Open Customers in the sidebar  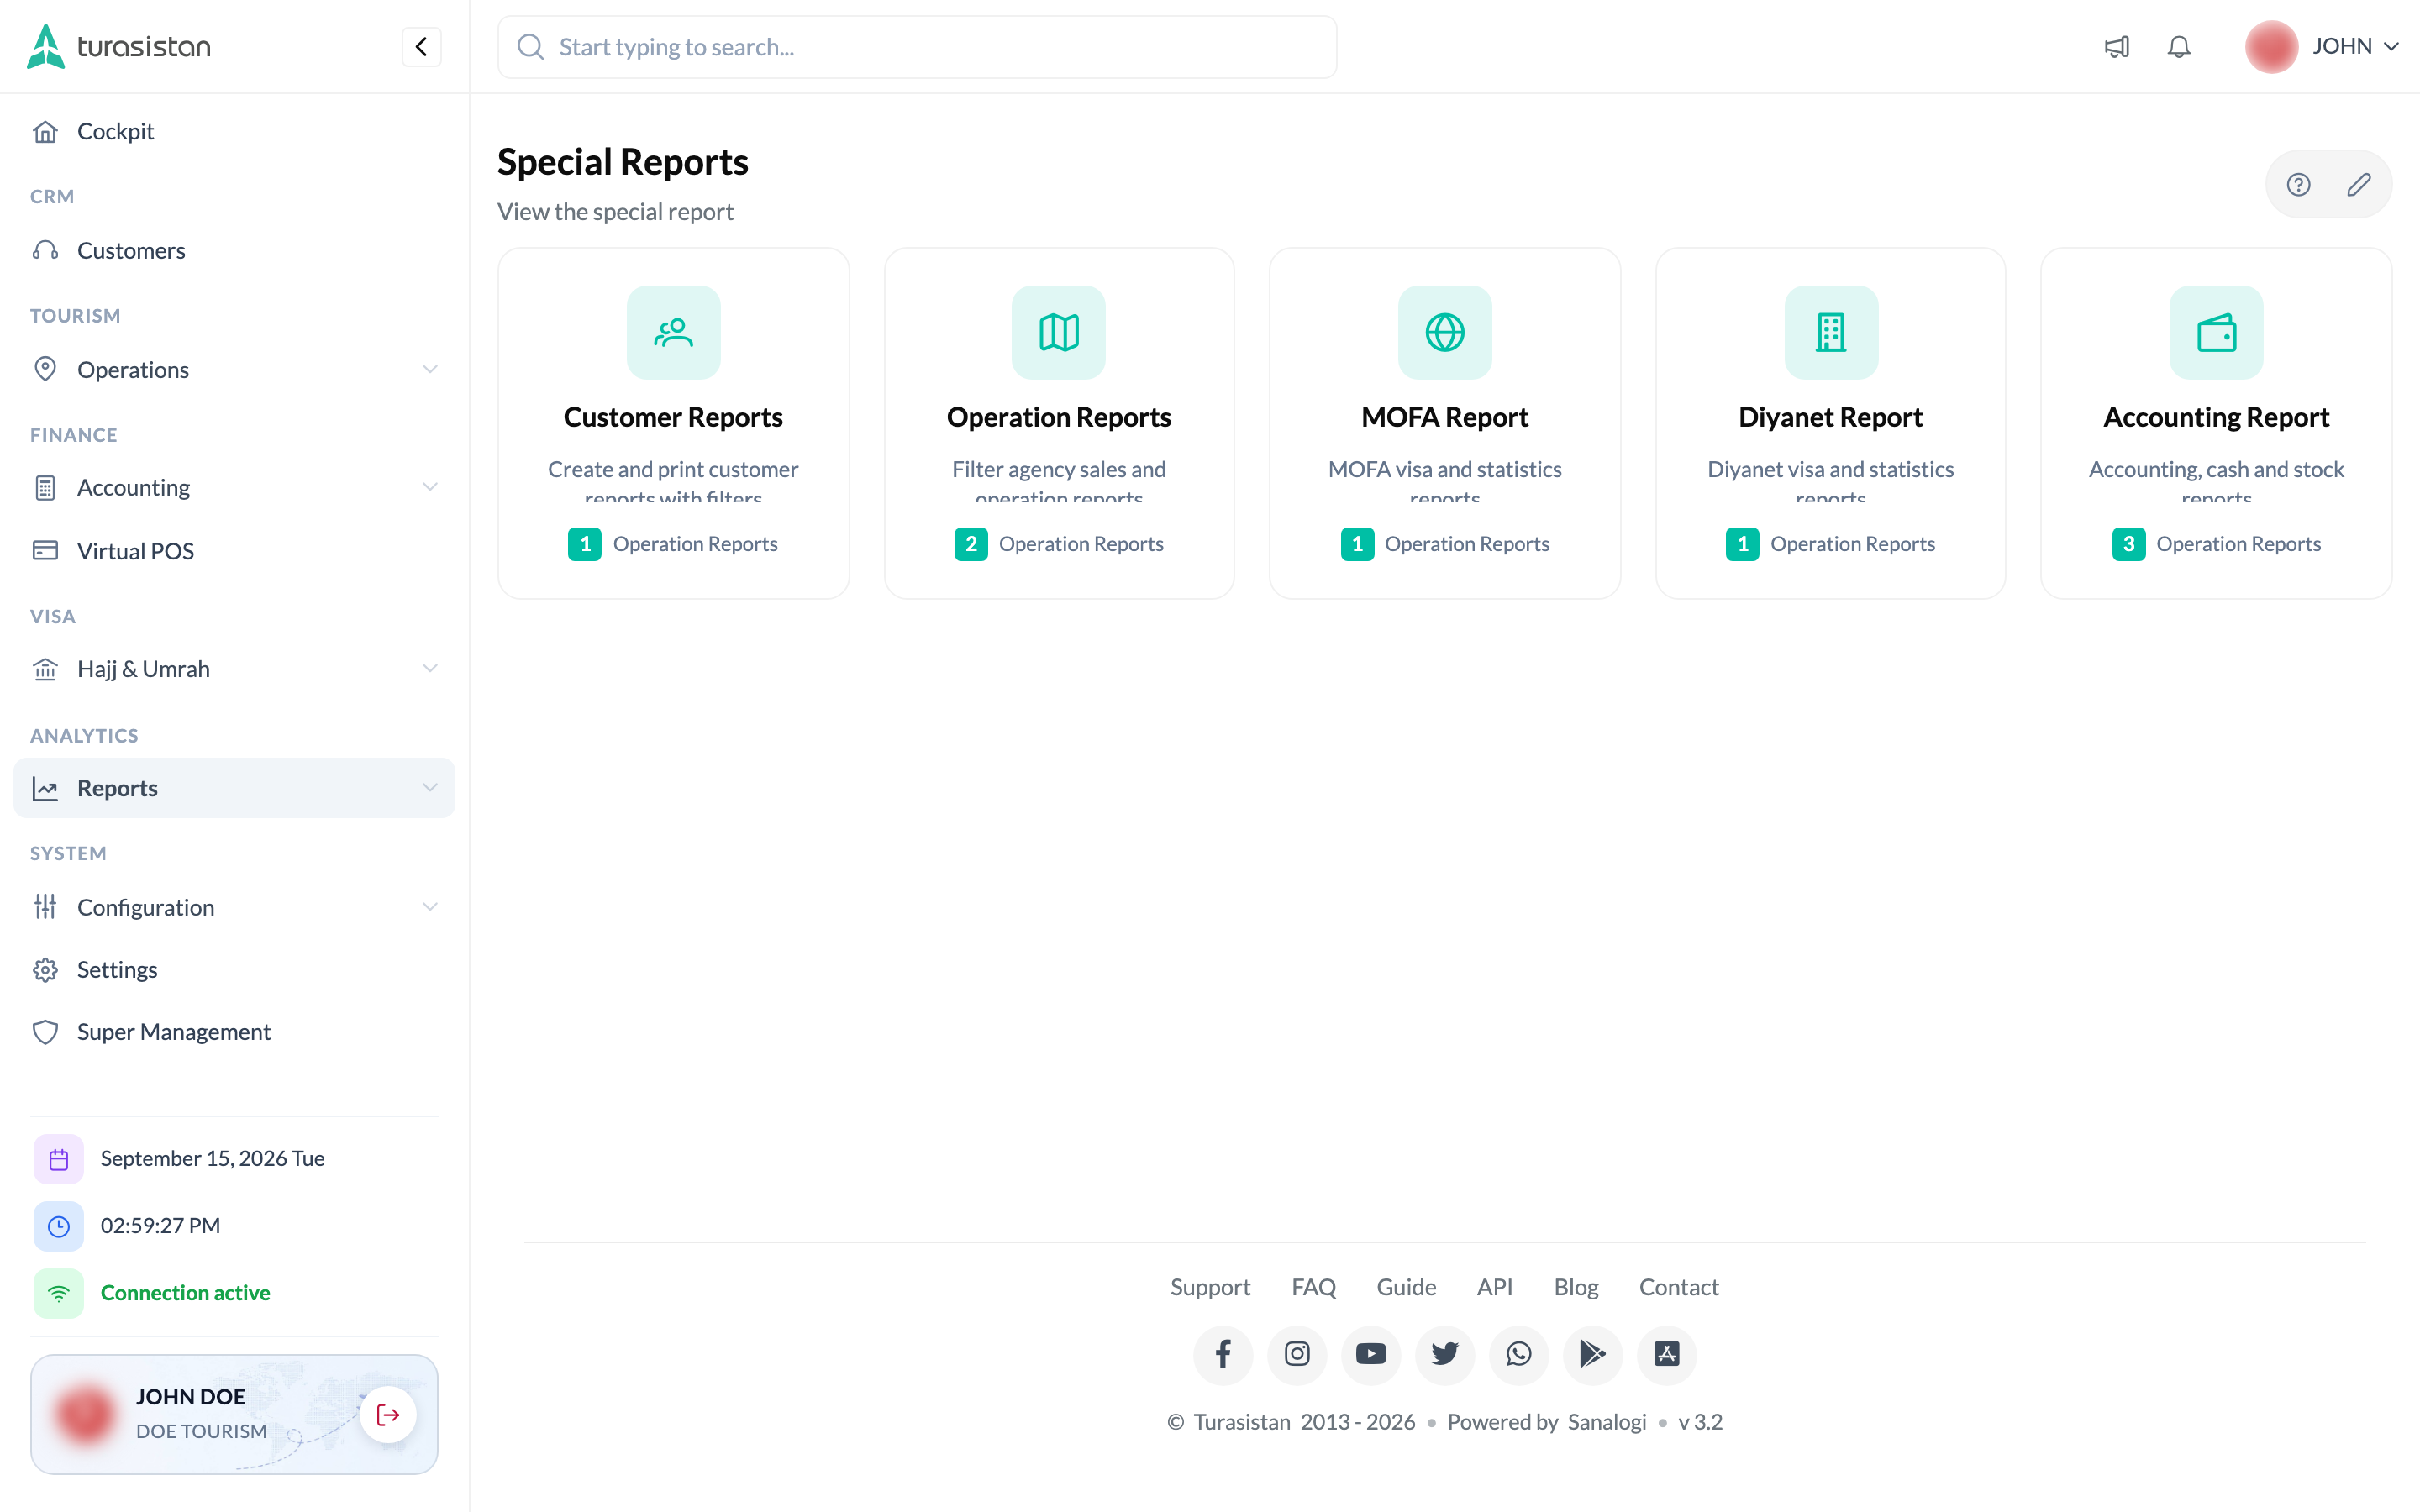coord(234,250)
